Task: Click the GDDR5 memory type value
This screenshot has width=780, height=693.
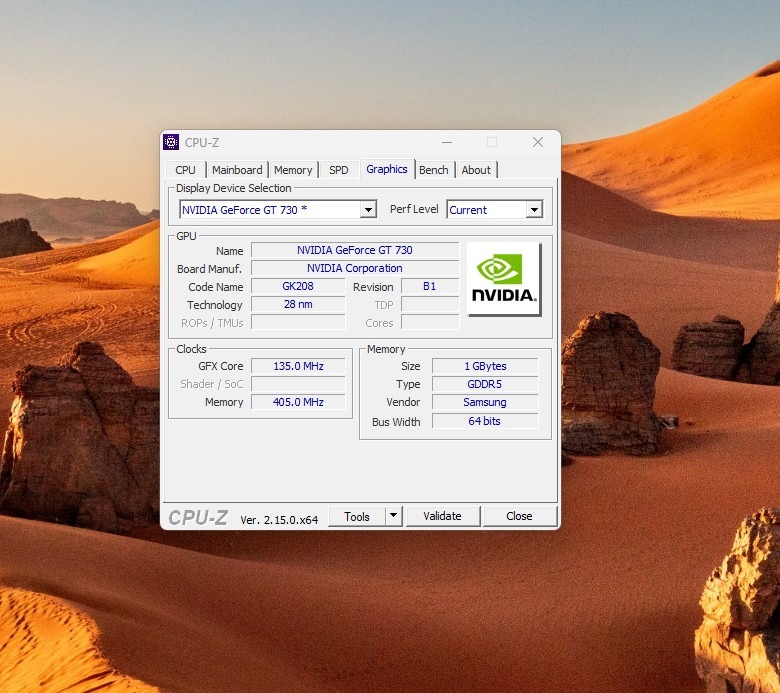Action: coord(485,384)
